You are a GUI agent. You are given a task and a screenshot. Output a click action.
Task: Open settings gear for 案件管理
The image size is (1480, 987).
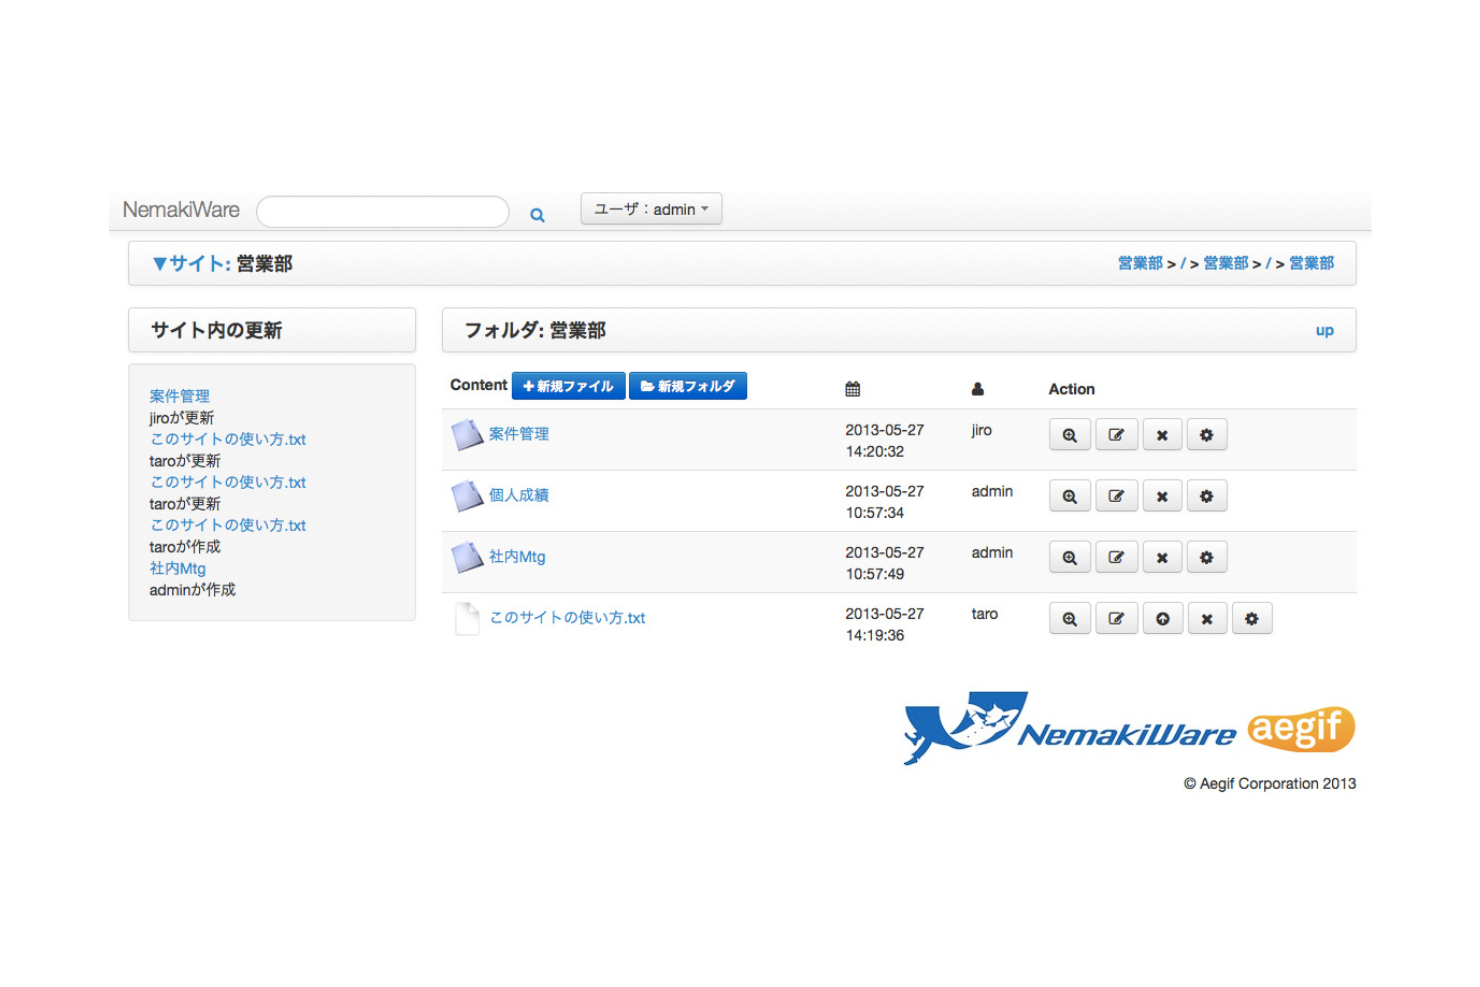tap(1207, 435)
